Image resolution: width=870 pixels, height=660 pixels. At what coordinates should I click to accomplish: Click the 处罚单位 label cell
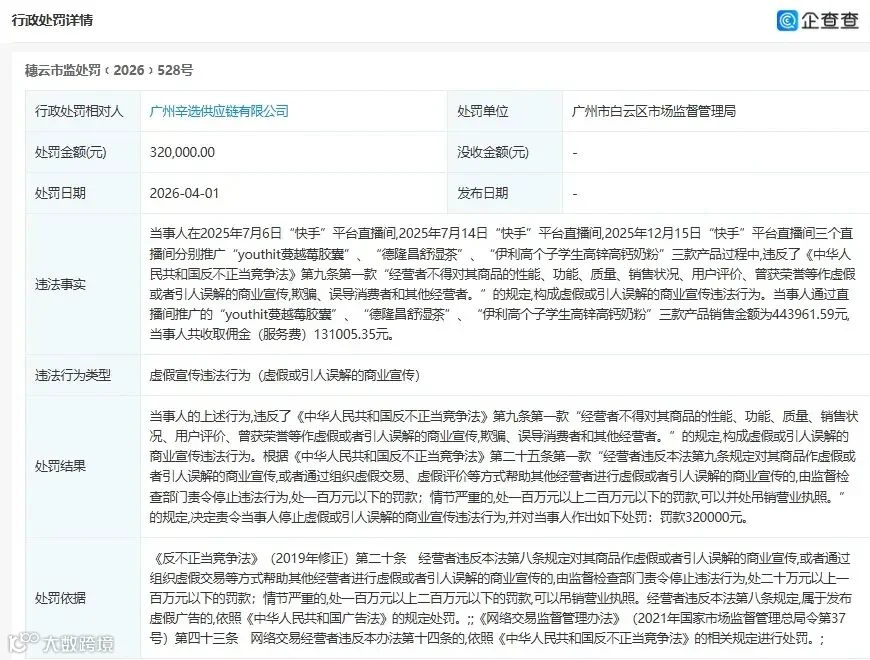click(505, 111)
